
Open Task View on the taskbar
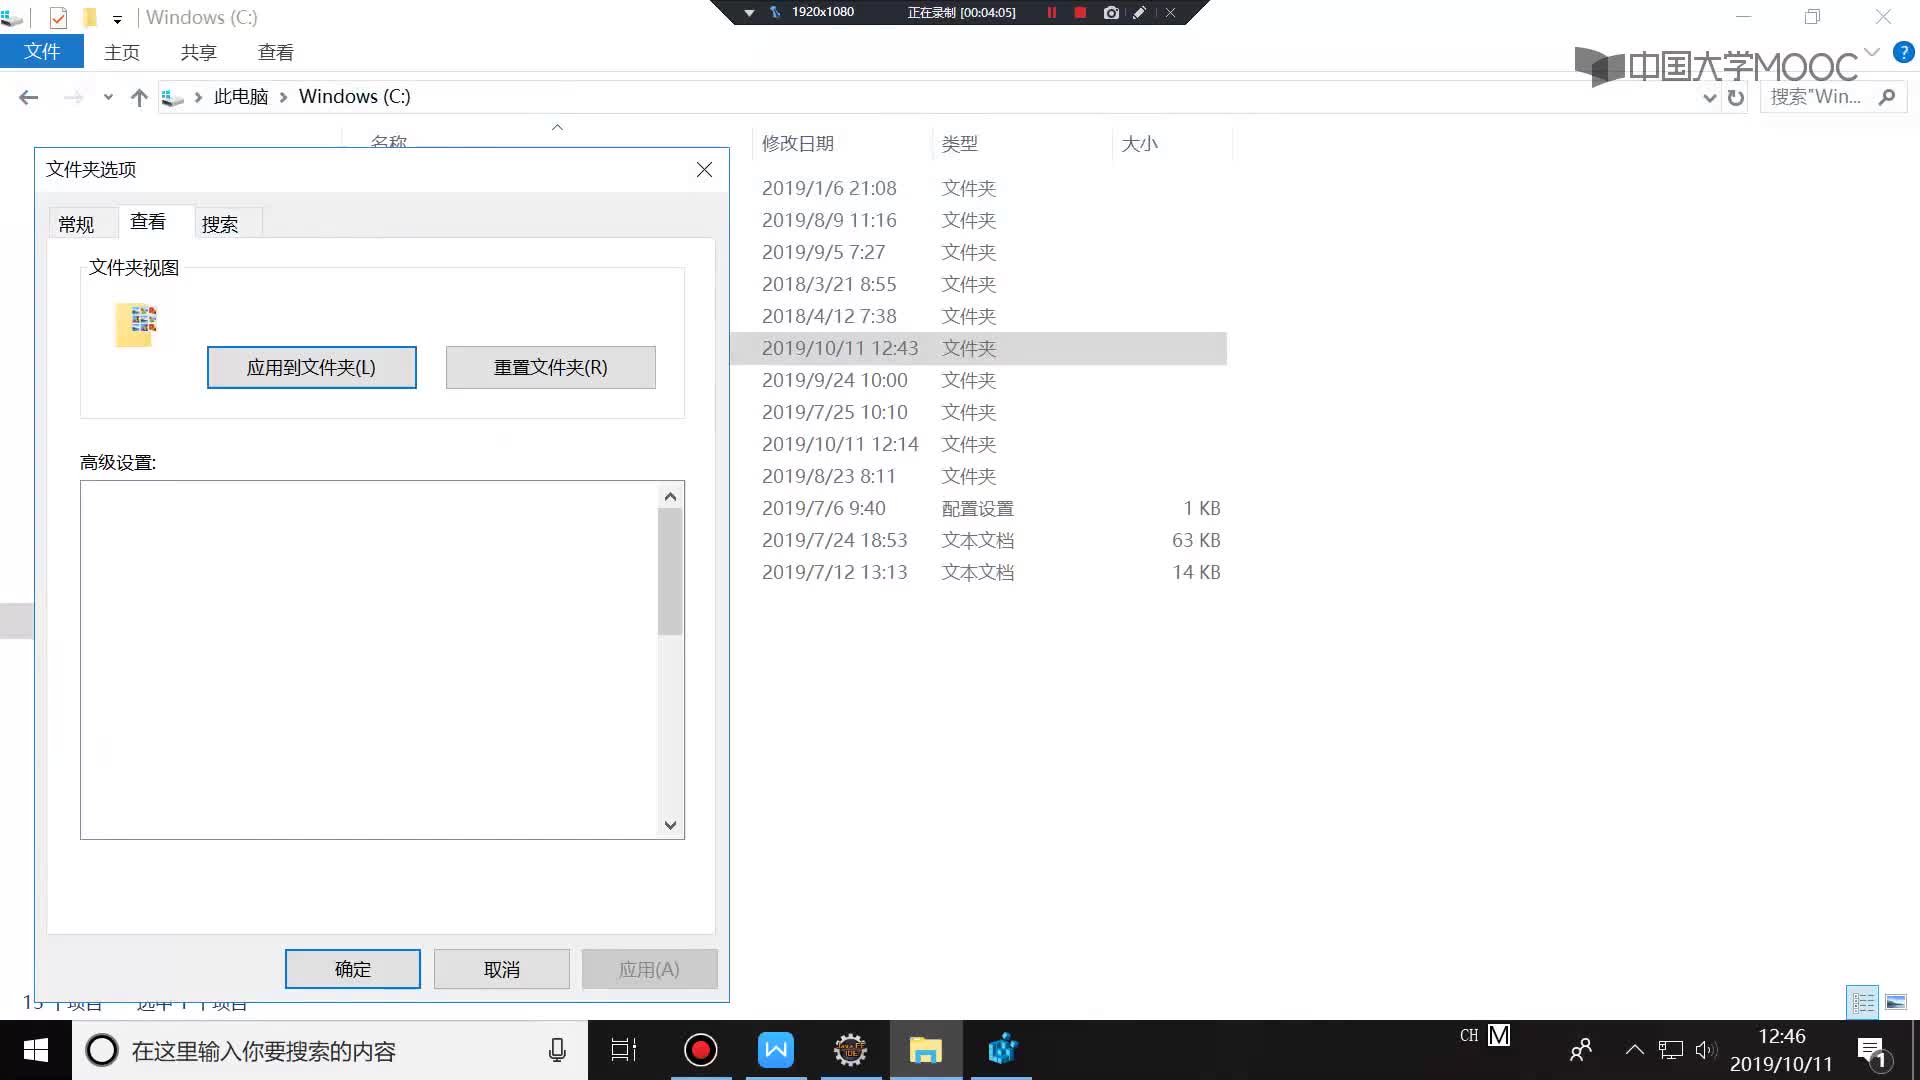[x=624, y=1050]
